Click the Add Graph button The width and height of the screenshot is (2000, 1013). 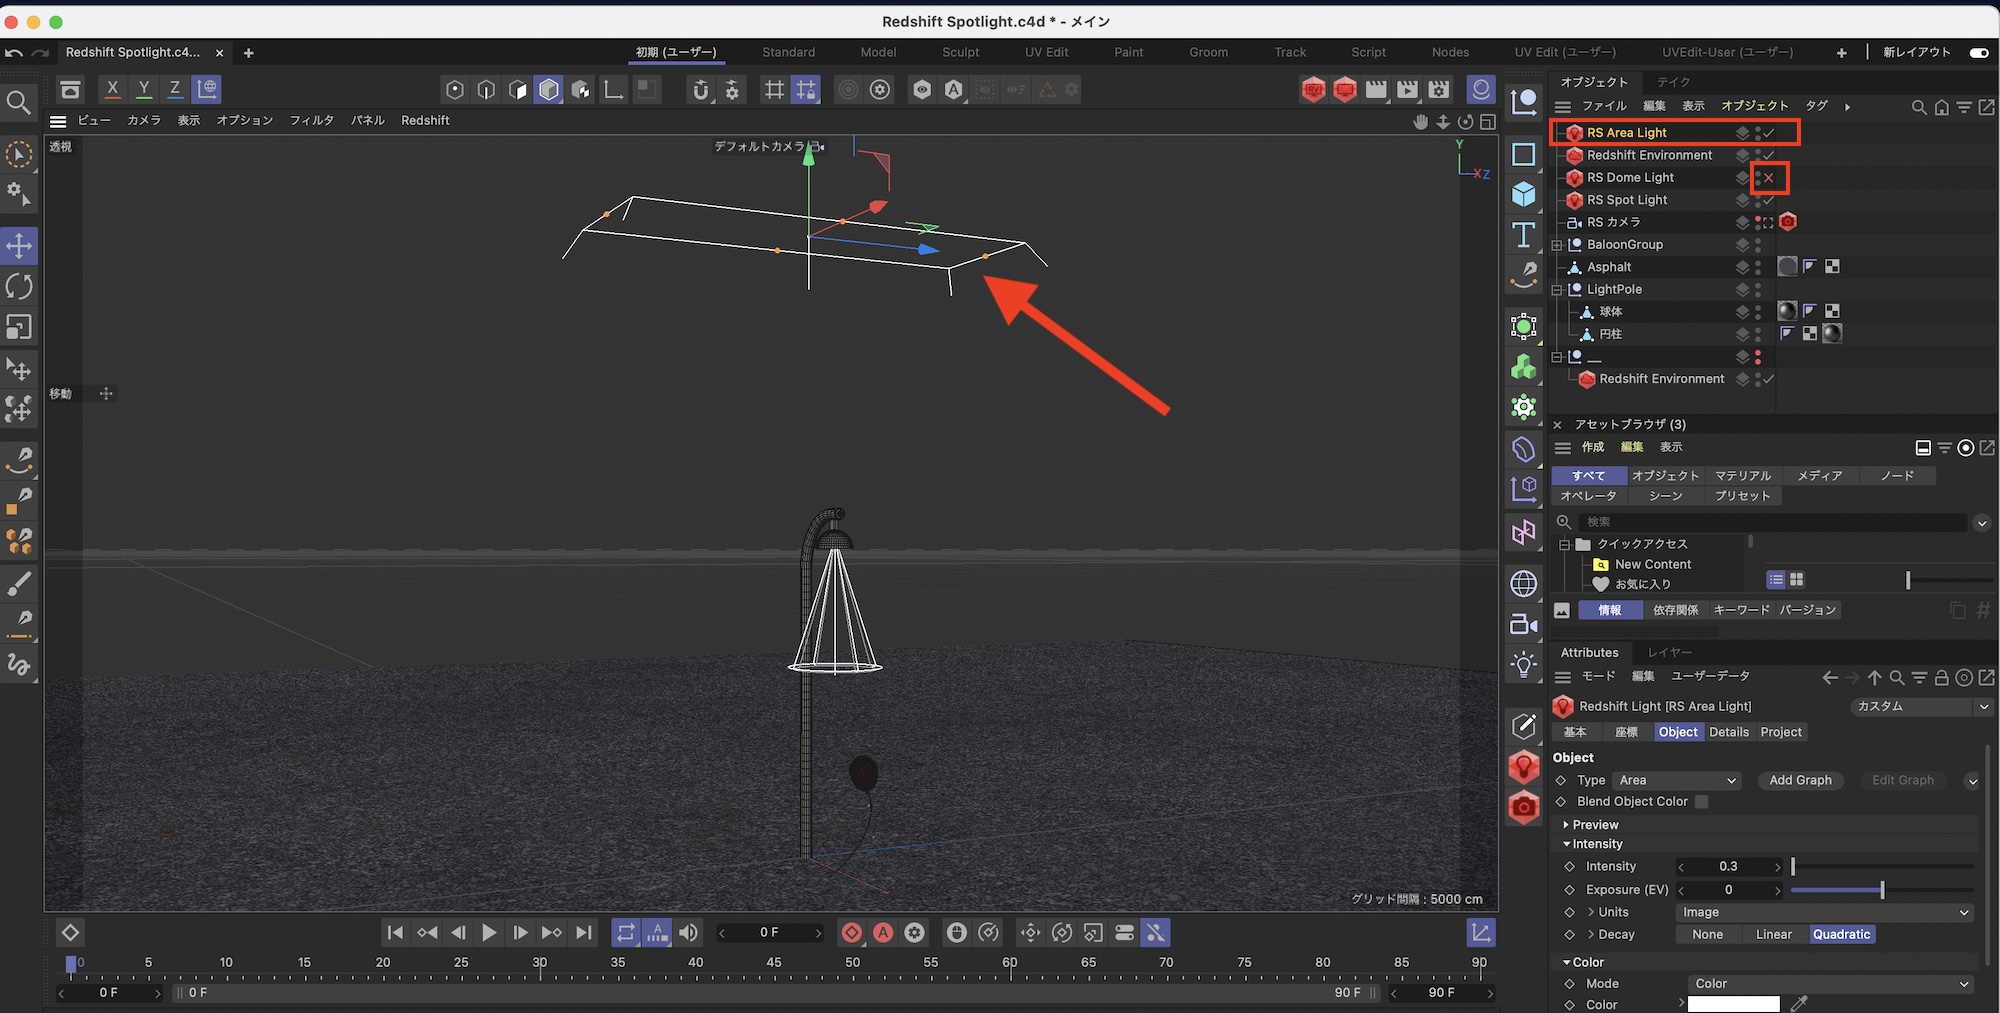click(x=1800, y=780)
